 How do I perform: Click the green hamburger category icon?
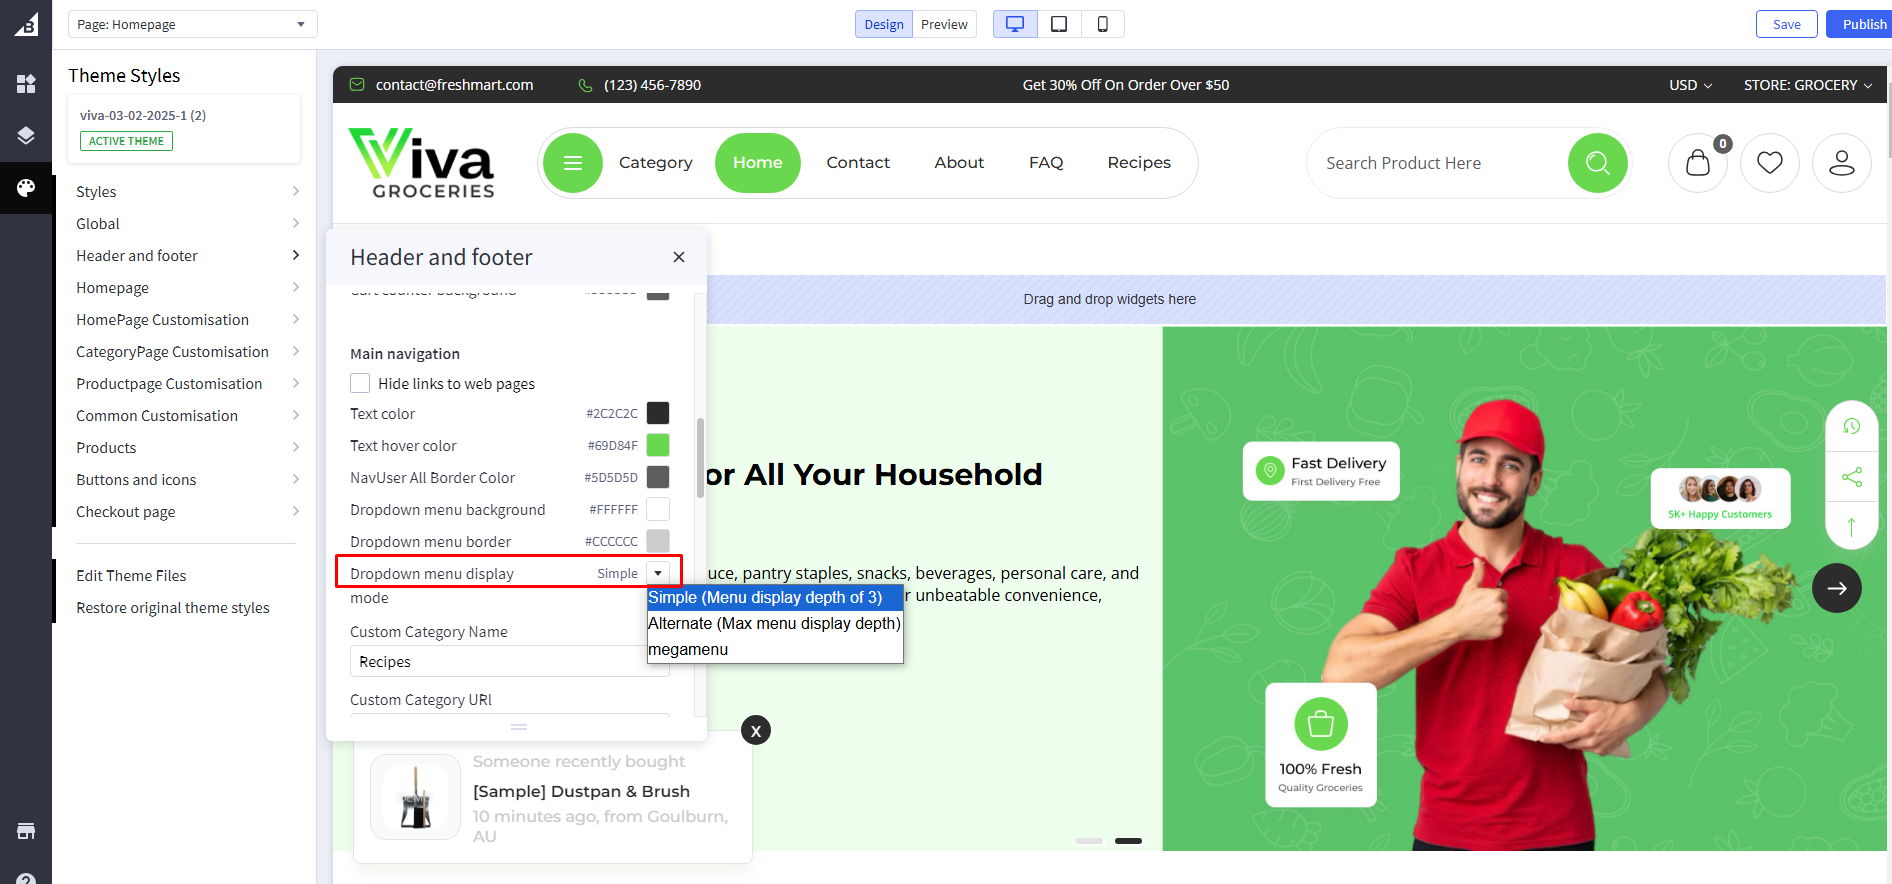click(573, 163)
